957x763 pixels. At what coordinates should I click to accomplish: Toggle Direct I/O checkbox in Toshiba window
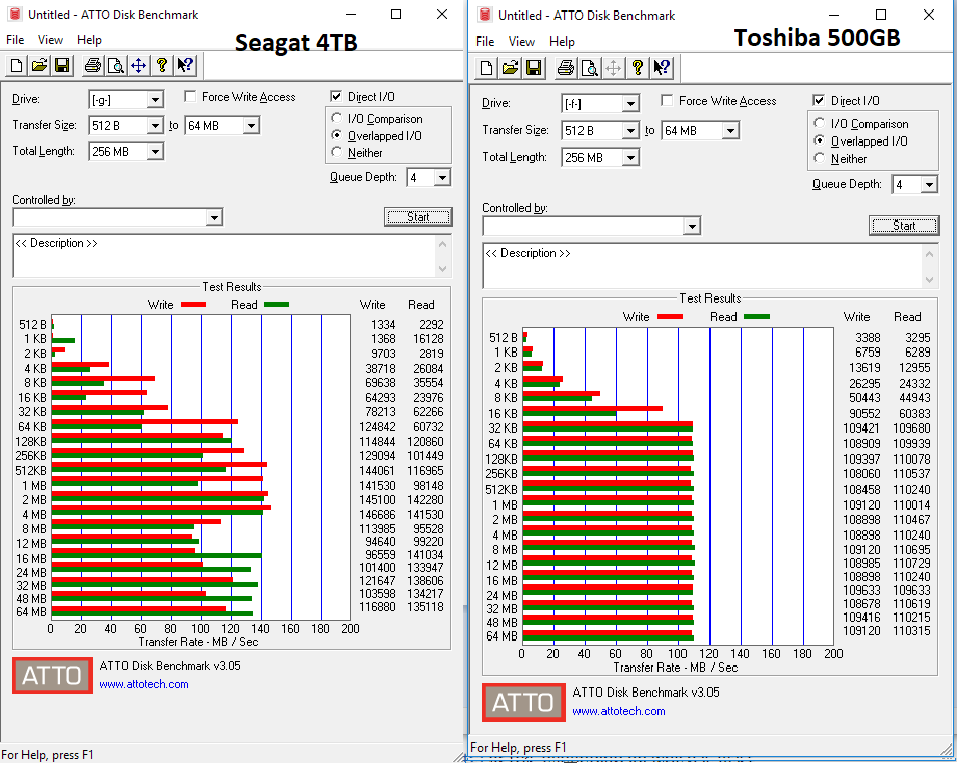tap(819, 100)
